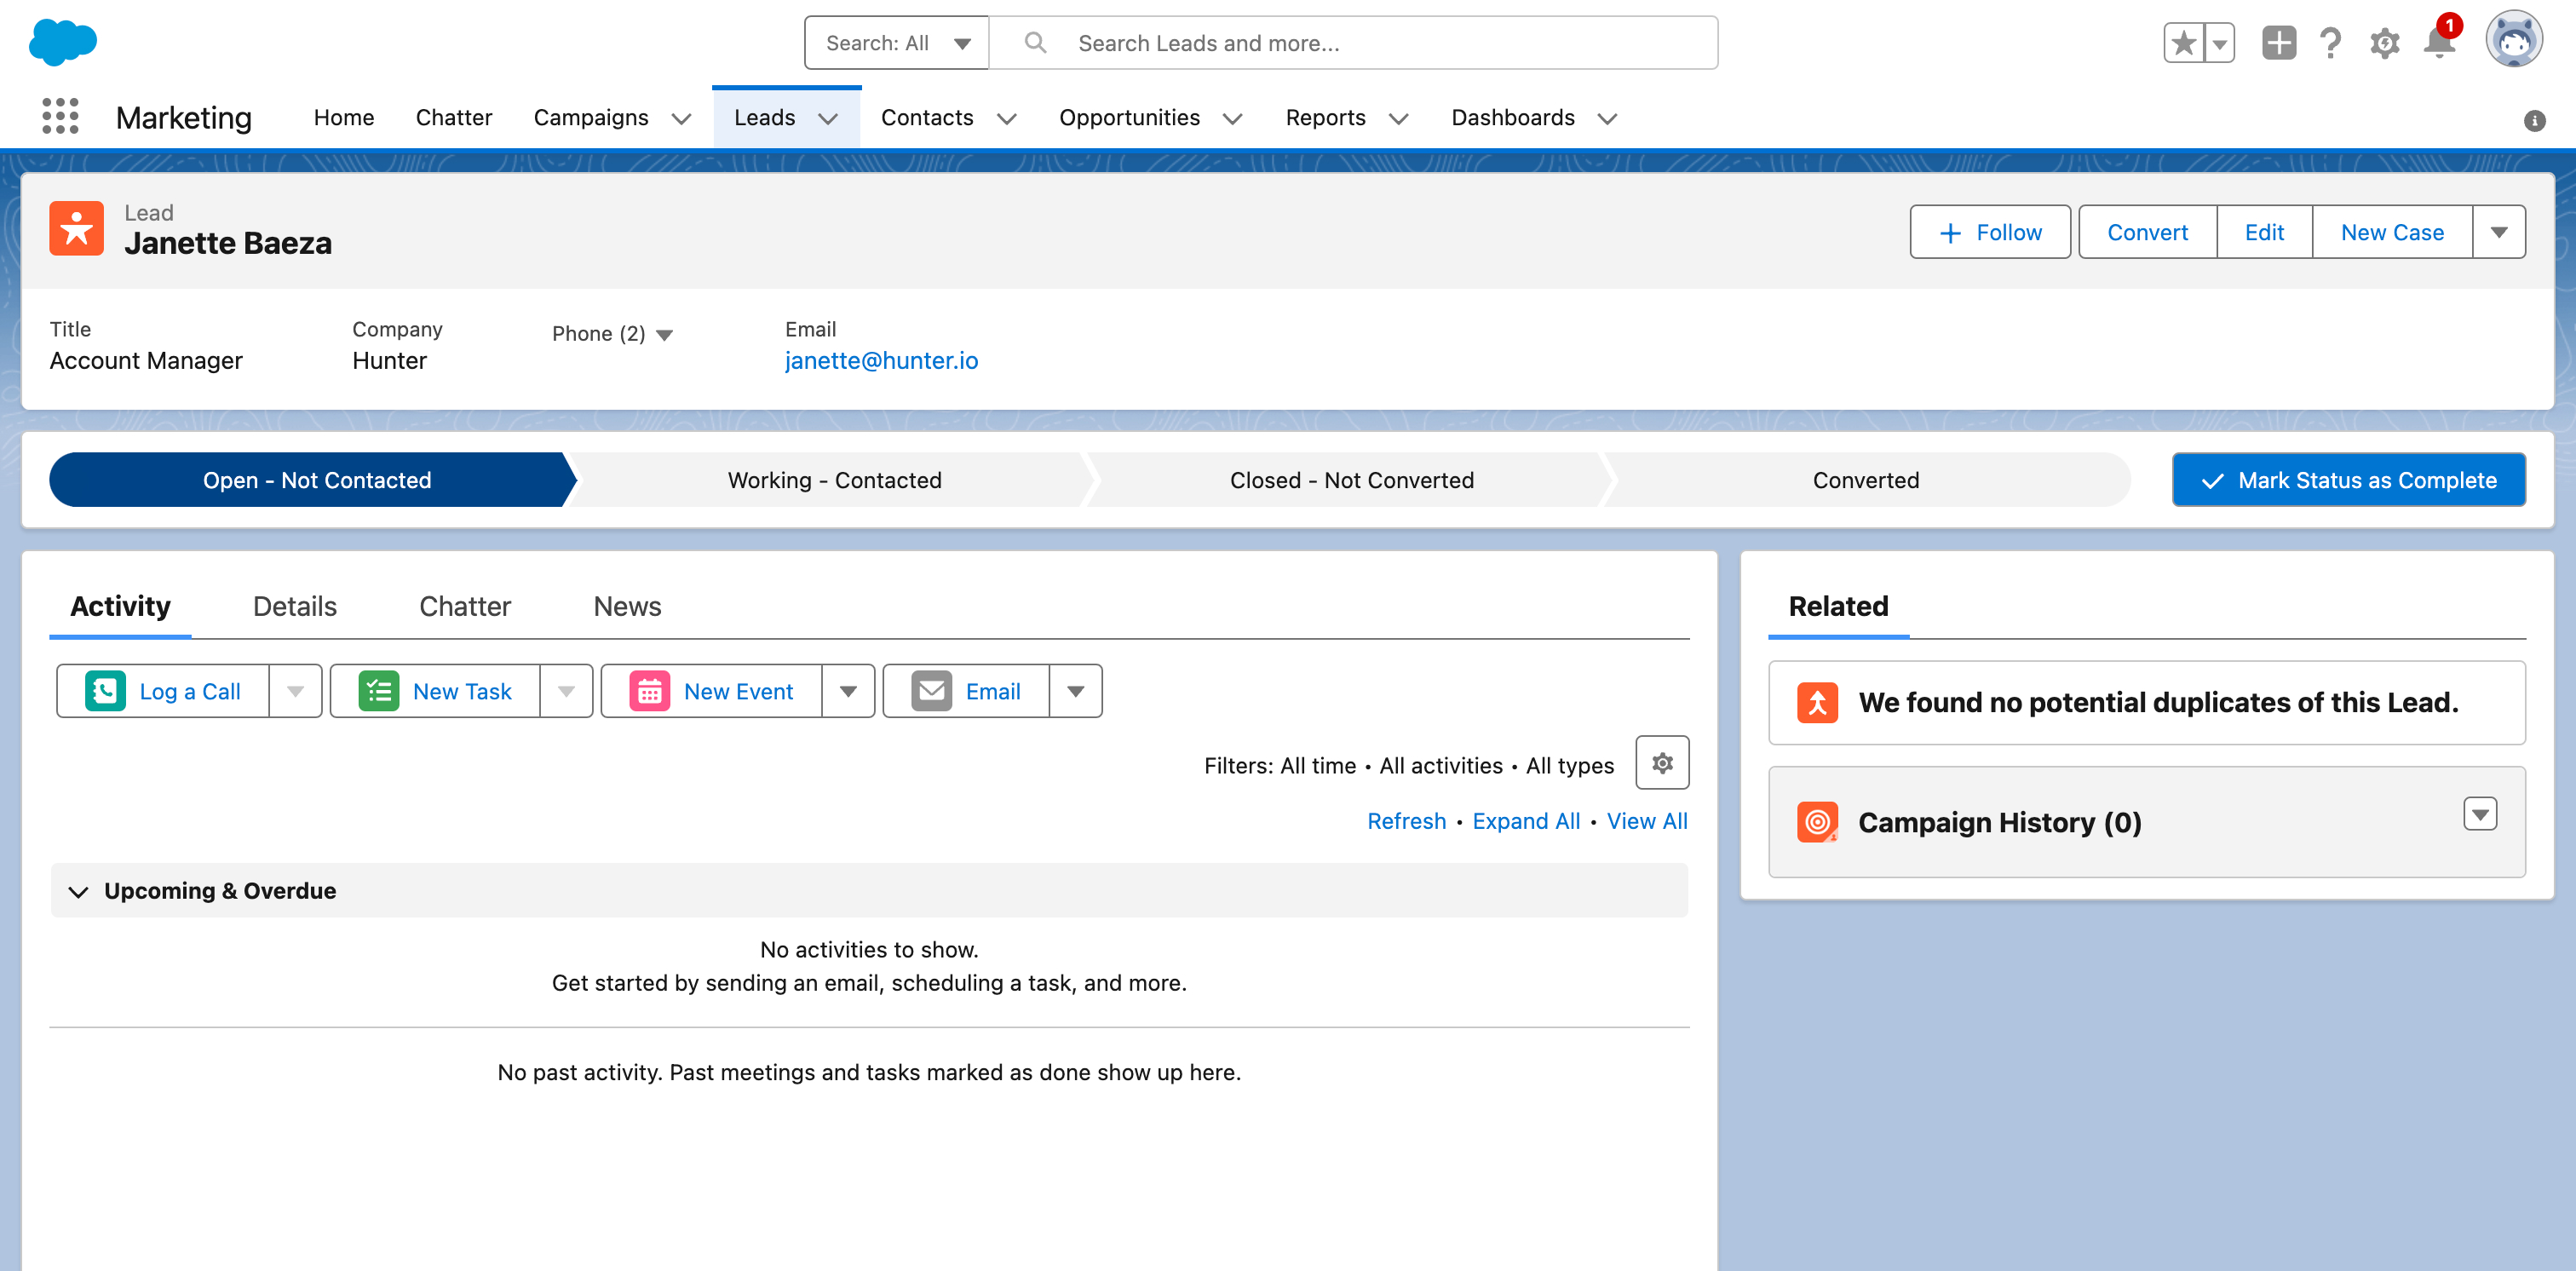The image size is (2576, 1271).
Task: Click the View All link
Action: click(1647, 821)
